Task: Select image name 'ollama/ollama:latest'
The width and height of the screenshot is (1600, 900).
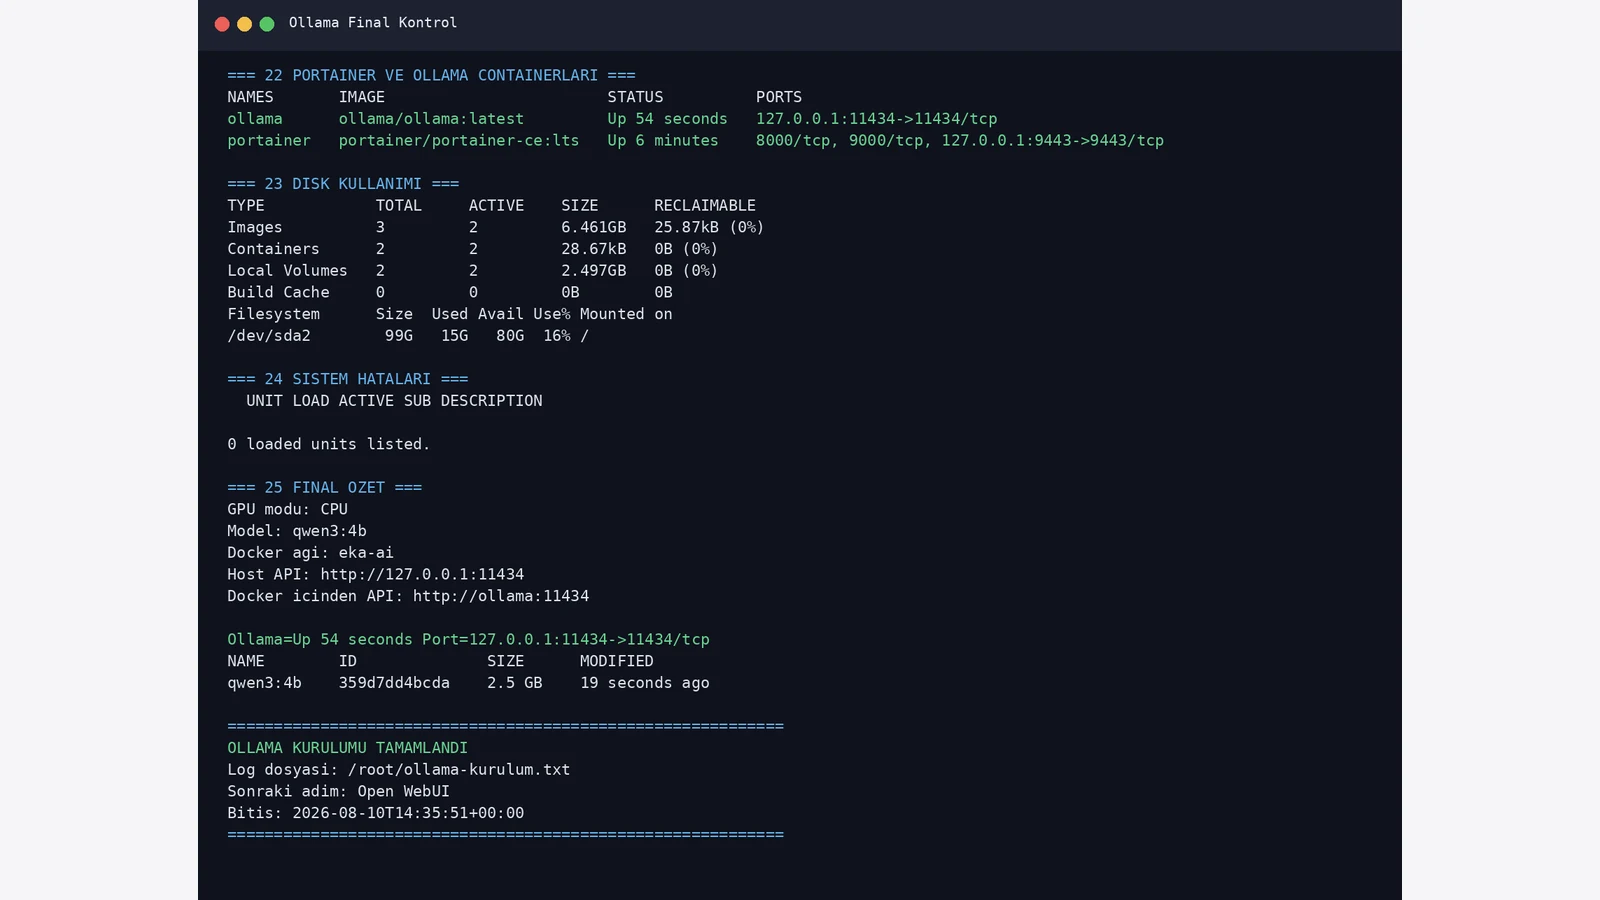Action: click(431, 119)
